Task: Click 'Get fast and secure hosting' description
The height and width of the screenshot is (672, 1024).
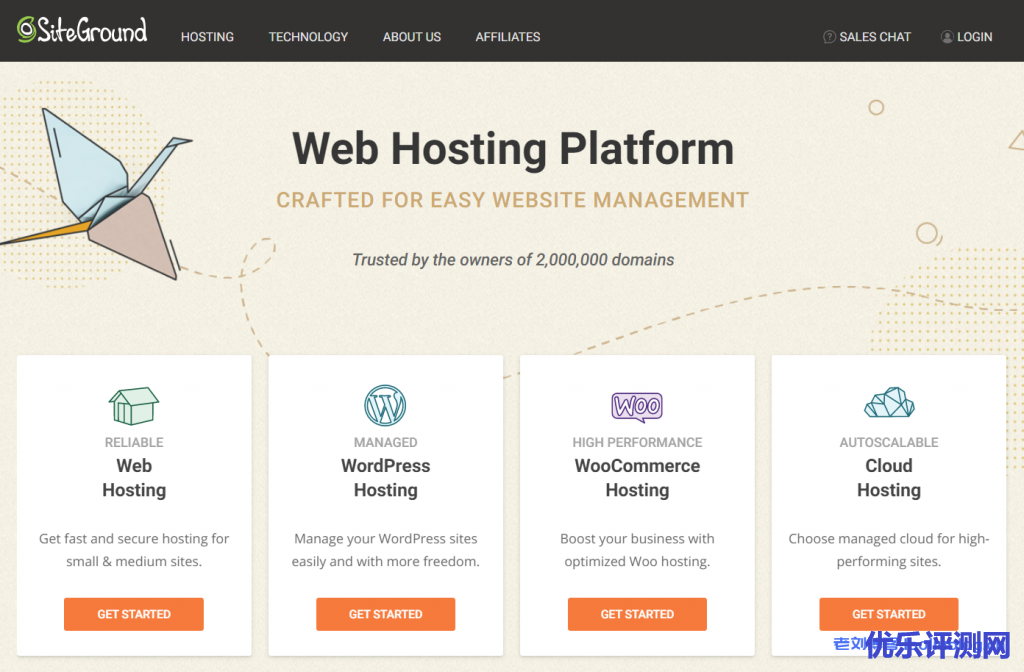Action: pos(134,550)
